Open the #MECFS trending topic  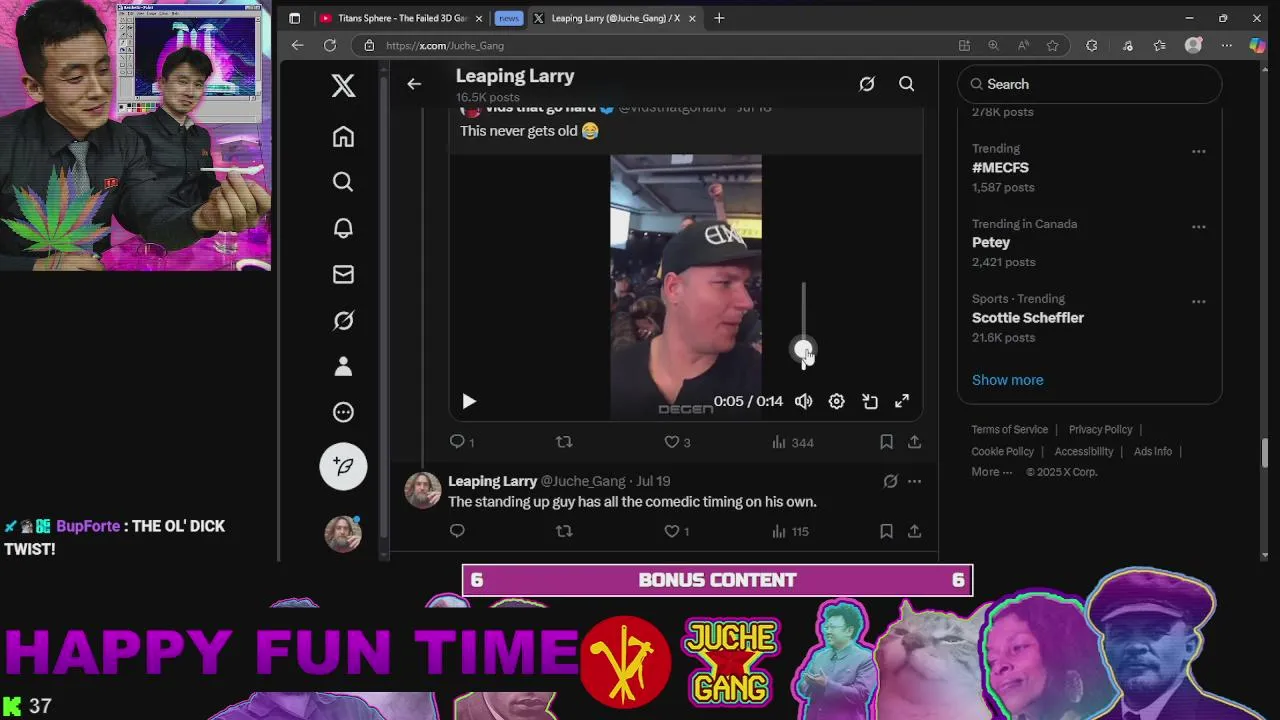click(x=1000, y=168)
